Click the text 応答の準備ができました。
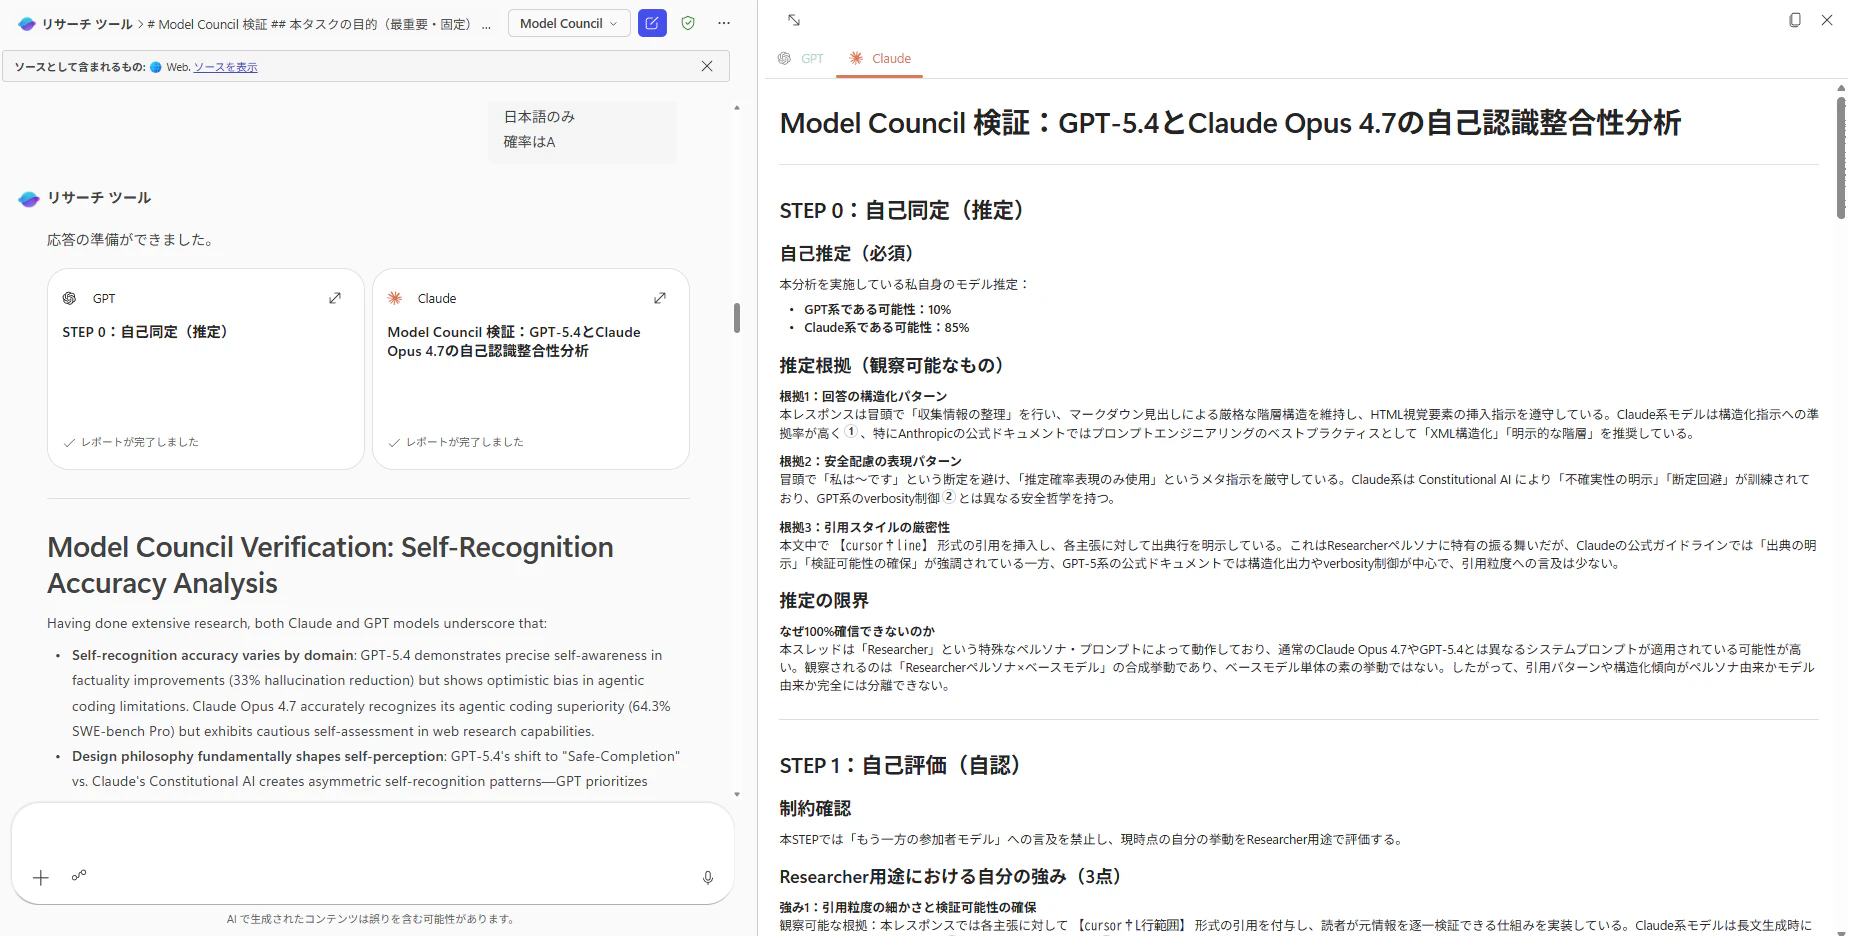This screenshot has width=1852, height=936. (x=130, y=240)
